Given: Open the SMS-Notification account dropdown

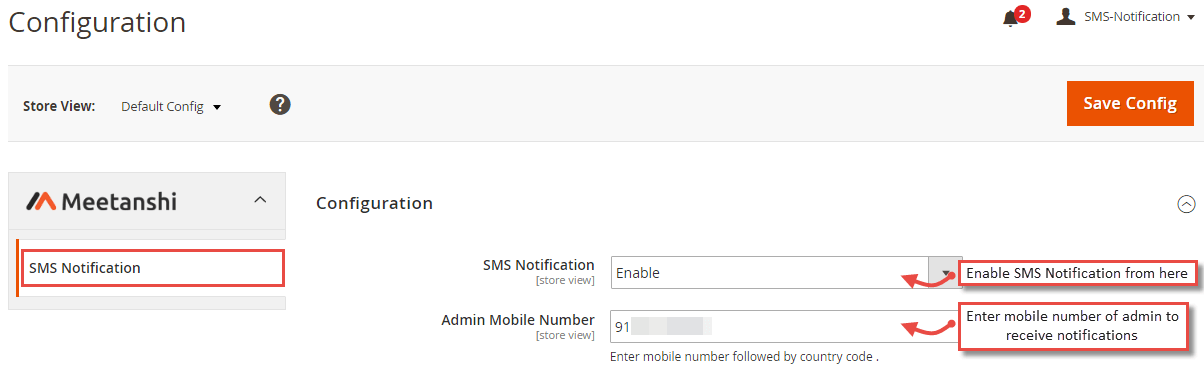Looking at the screenshot, I should pos(1126,17).
